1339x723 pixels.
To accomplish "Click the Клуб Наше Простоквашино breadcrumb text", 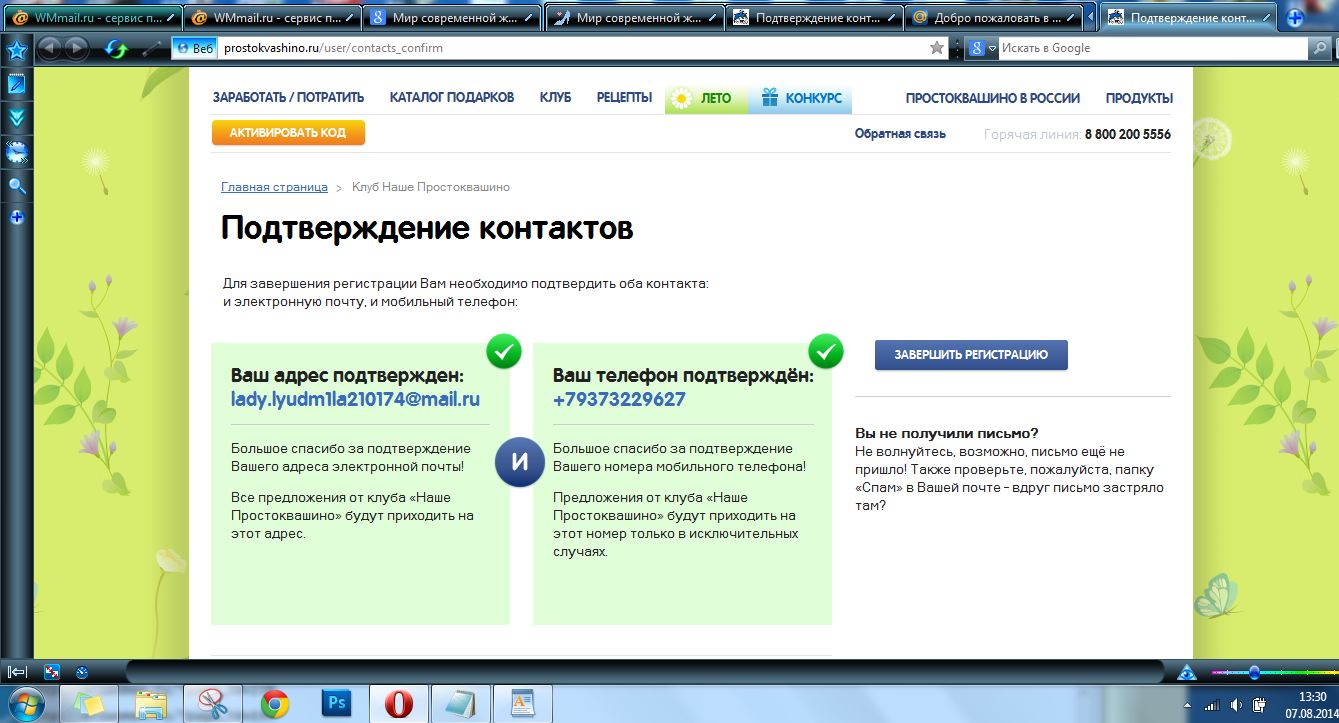I will click(x=431, y=187).
